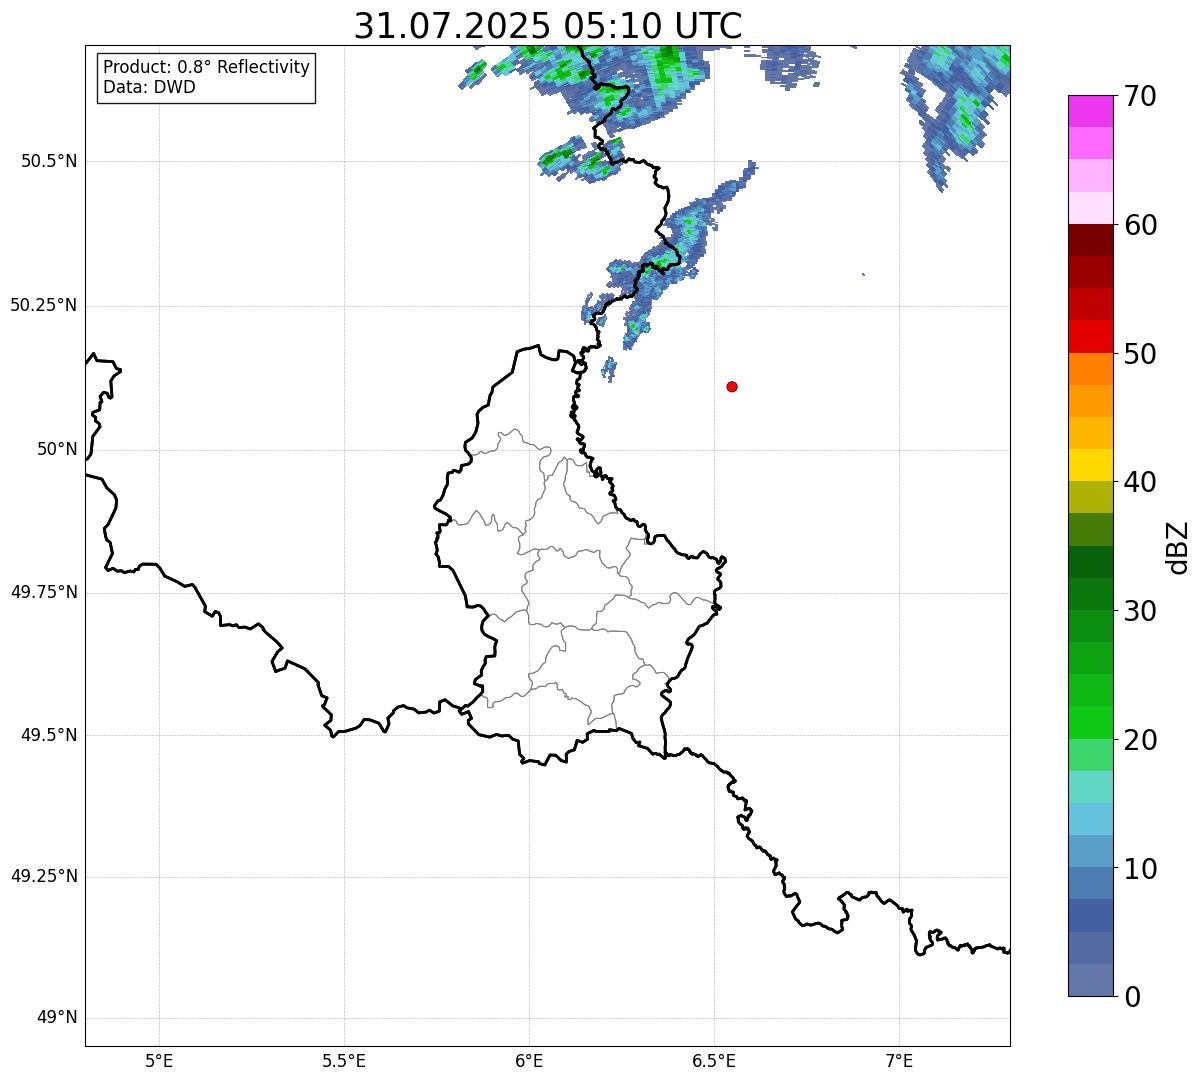
Task: Click the 6°E longitude label
Action: (529, 1060)
